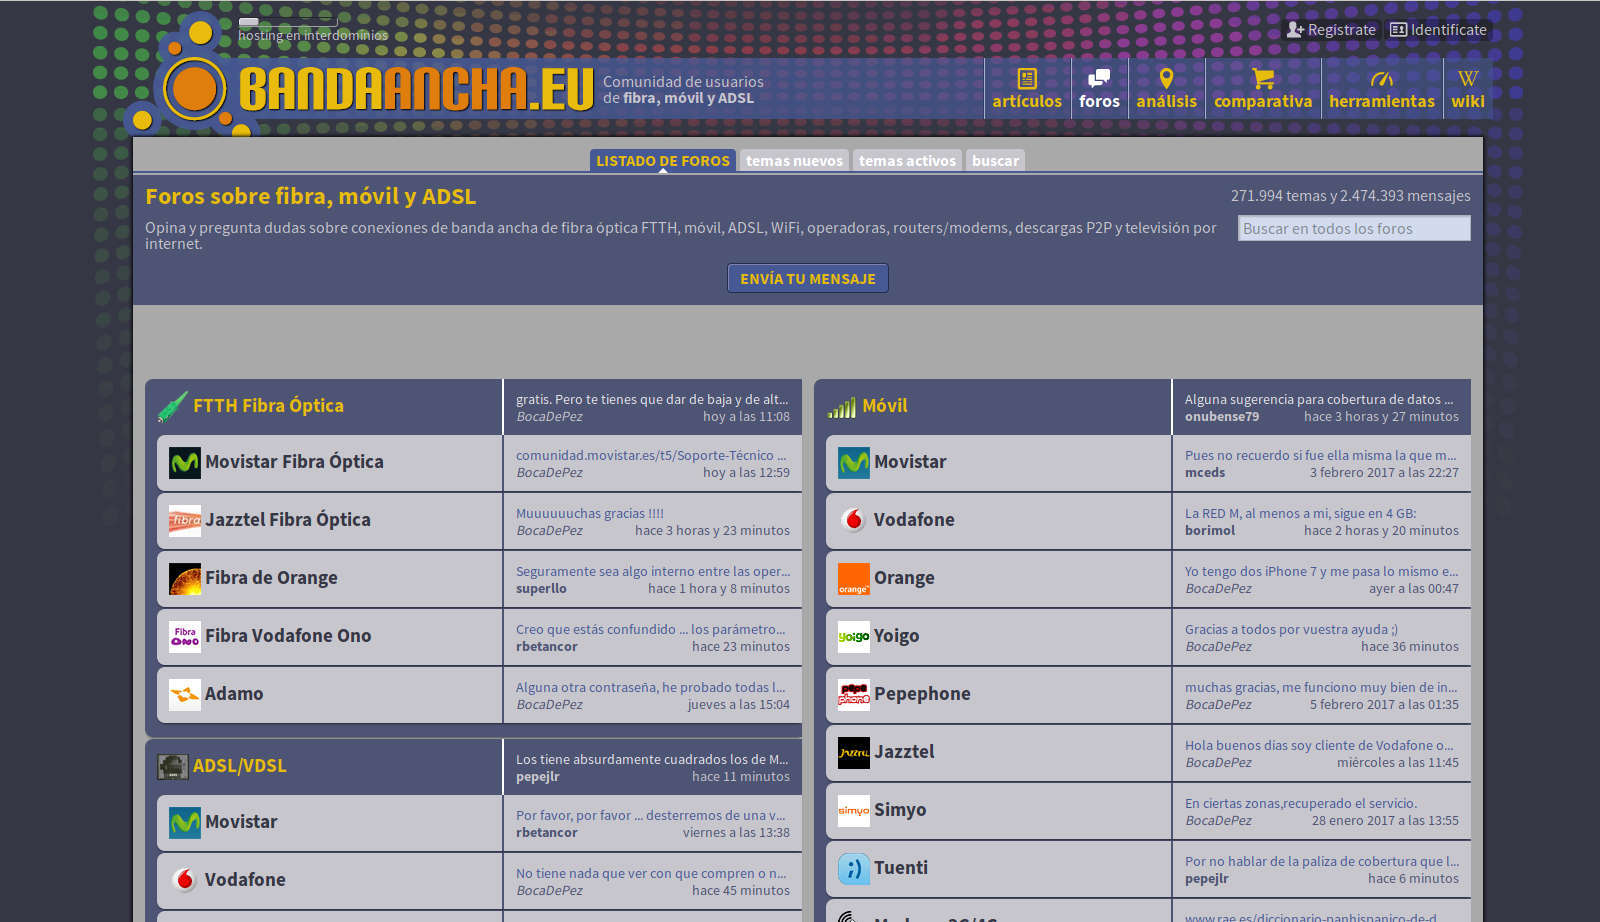Click the FTTH Fibra Óptica fiber cable icon
The width and height of the screenshot is (1600, 922).
coord(173,406)
